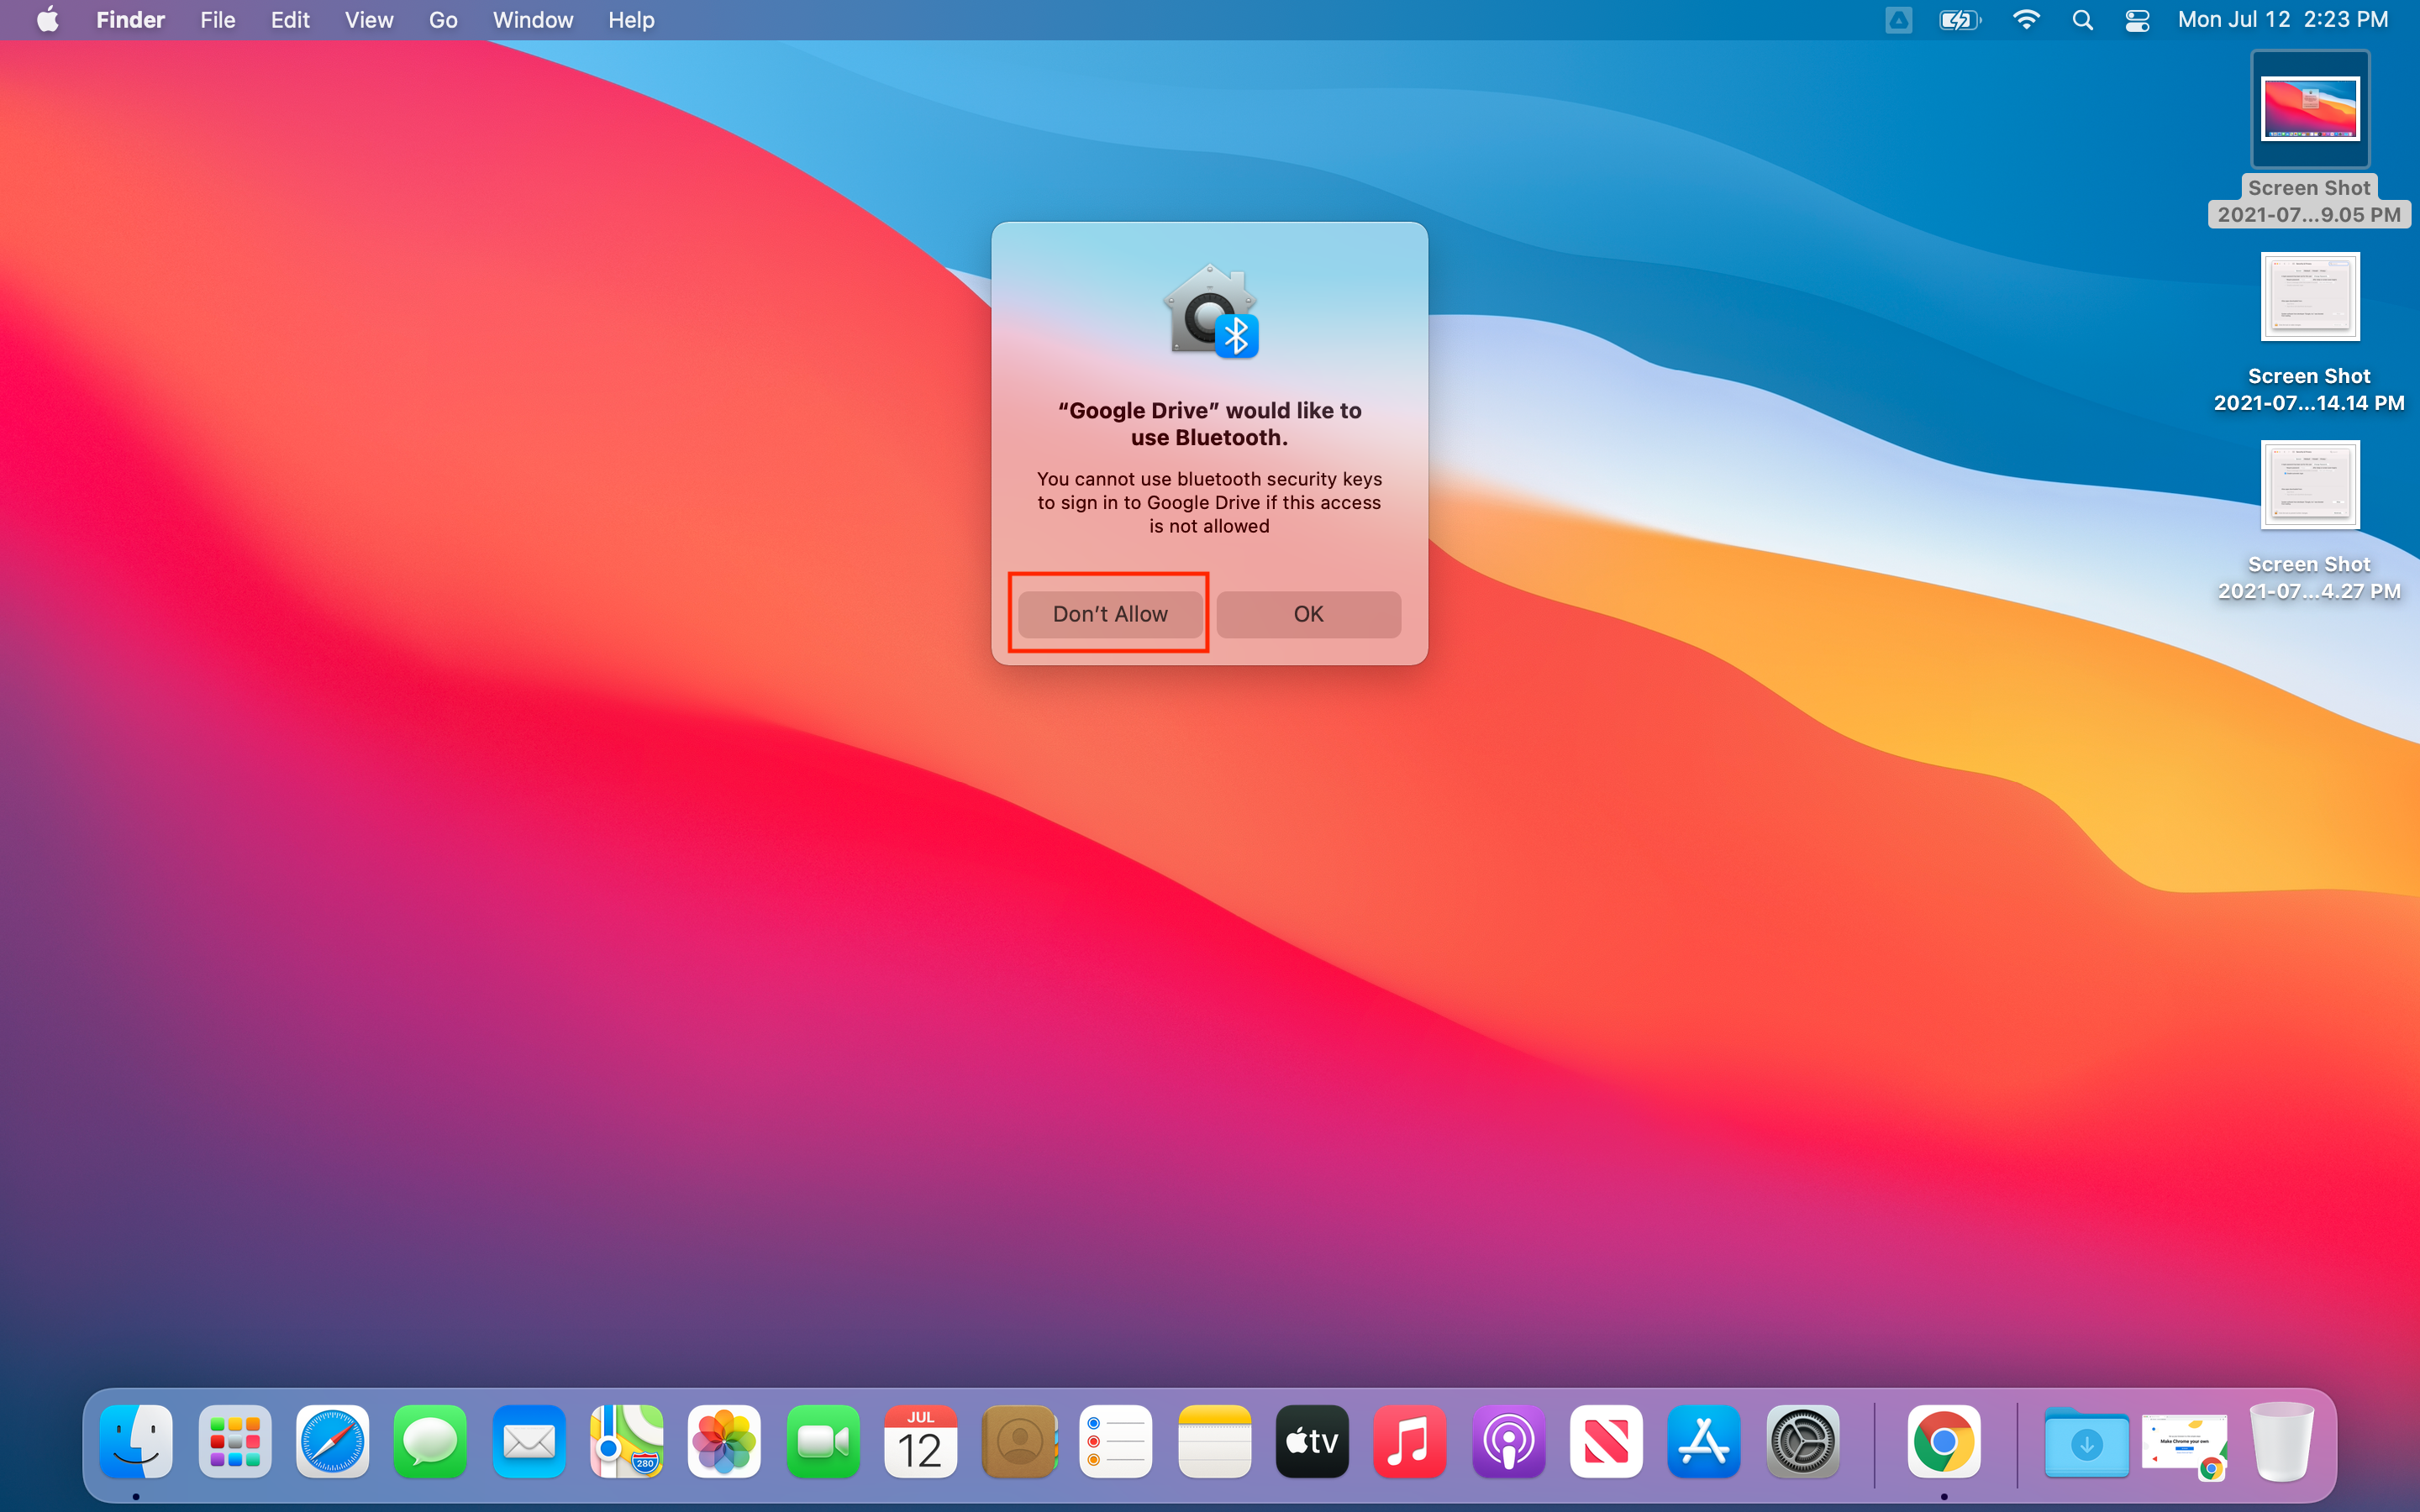Open the Wi-Fi status menu
The height and width of the screenshot is (1512, 2420).
[2026, 20]
